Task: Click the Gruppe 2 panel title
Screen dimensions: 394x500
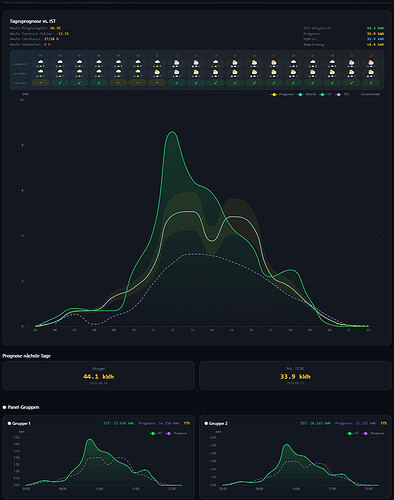Action: point(218,423)
